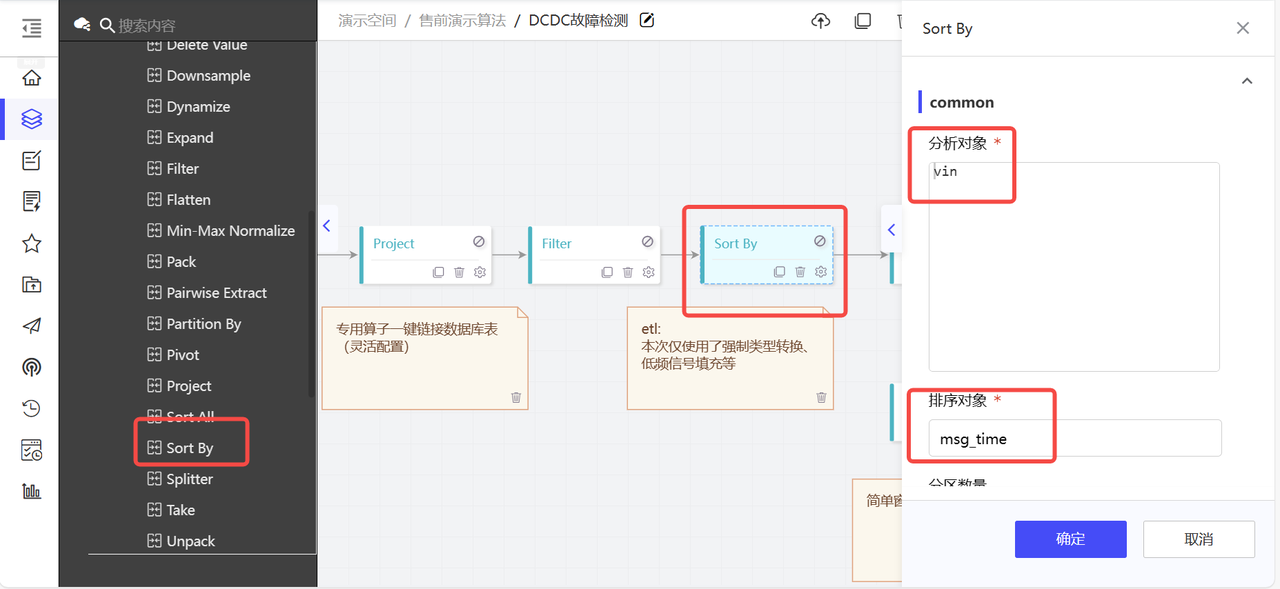1280x589 pixels.
Task: Open the scheduled task sidebar icon
Action: click(32, 450)
